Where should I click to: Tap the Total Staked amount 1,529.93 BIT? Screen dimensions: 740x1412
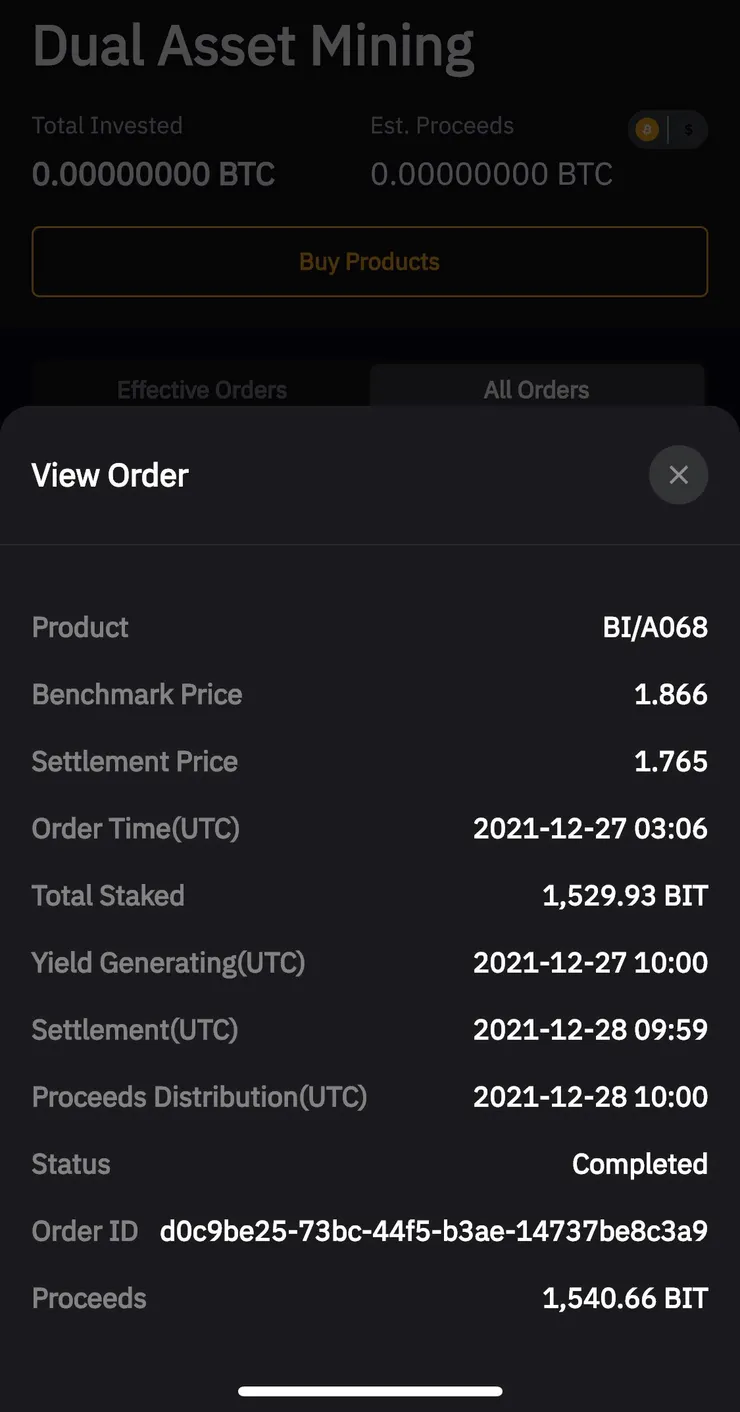coord(624,896)
